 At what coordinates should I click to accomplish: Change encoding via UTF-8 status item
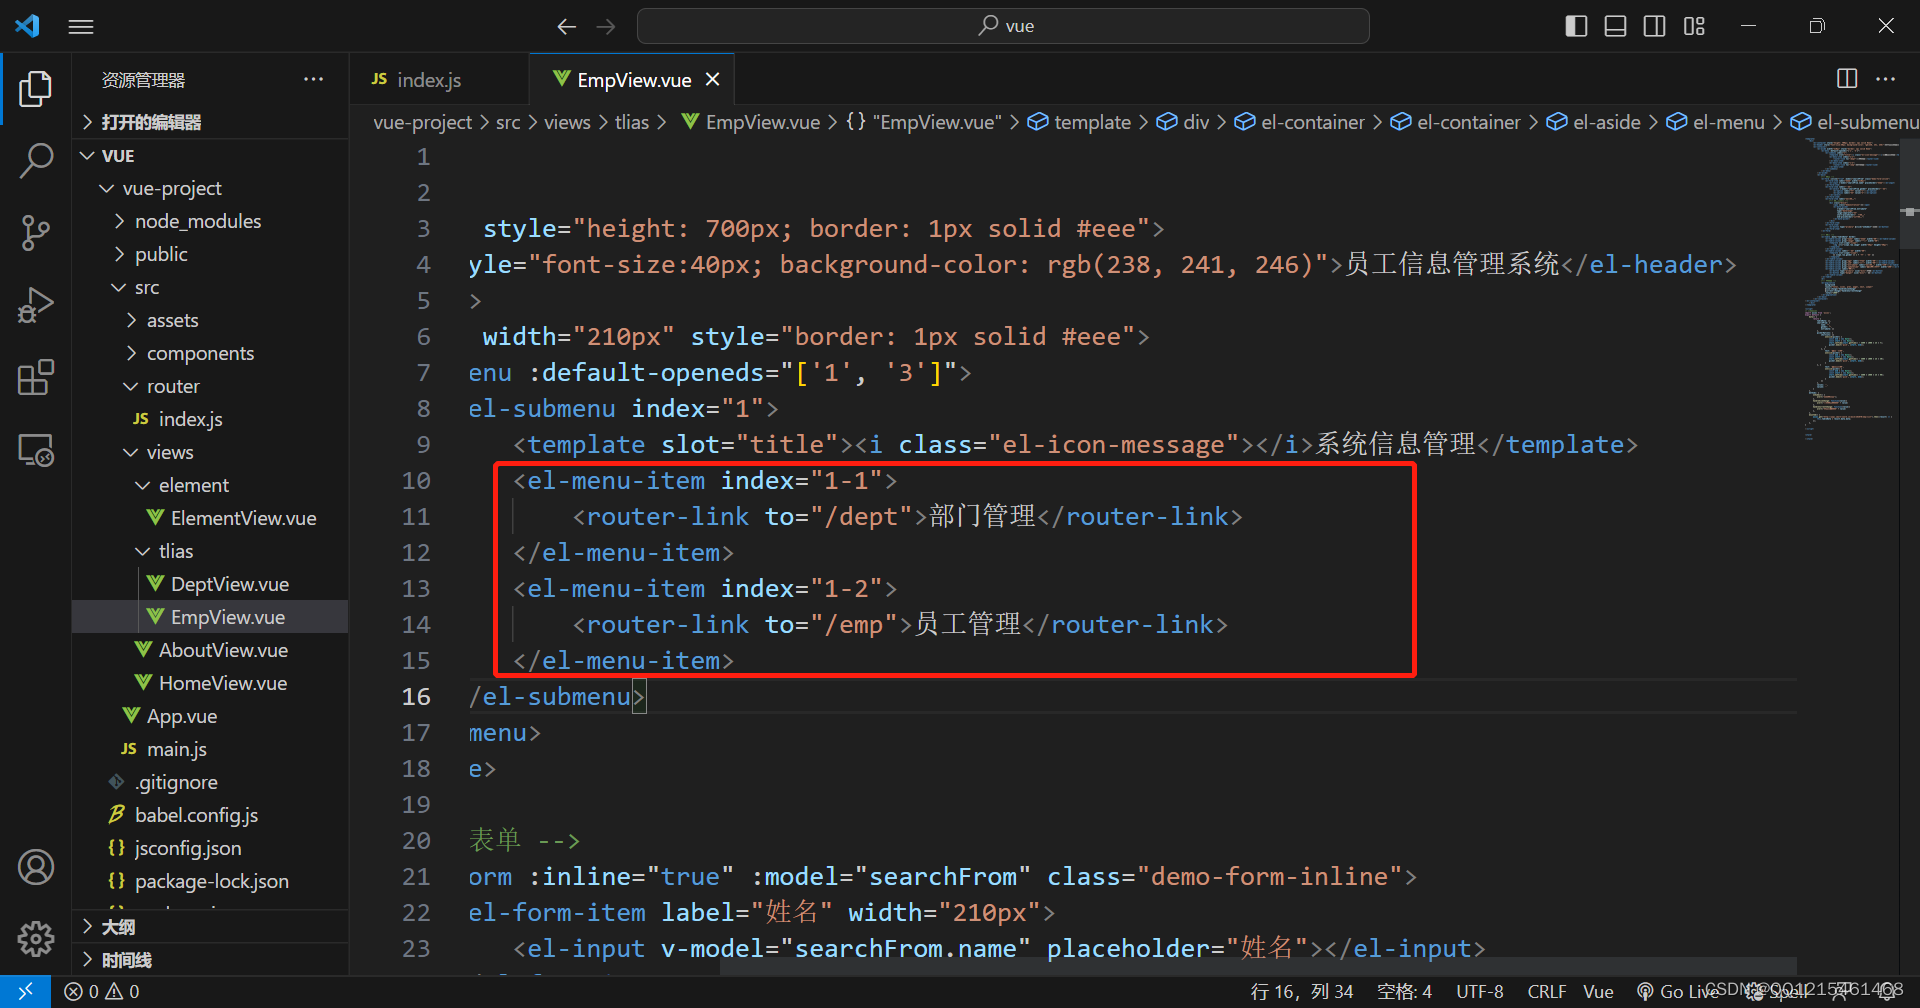(1480, 991)
